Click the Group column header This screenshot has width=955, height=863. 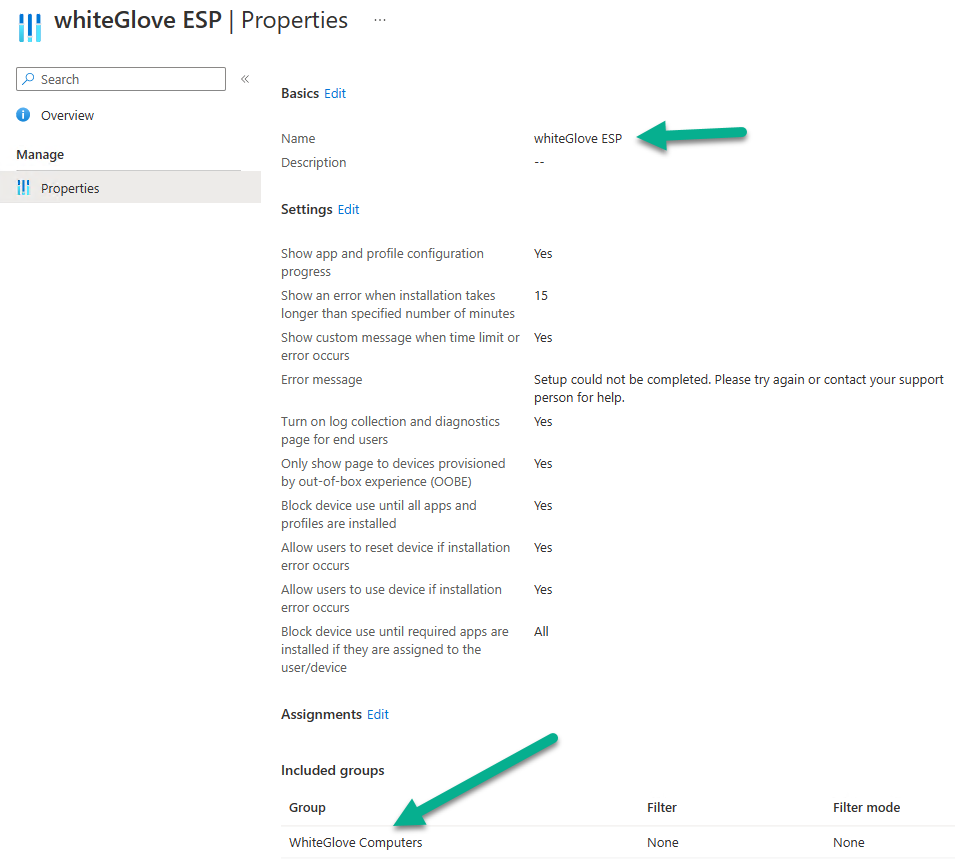(307, 808)
